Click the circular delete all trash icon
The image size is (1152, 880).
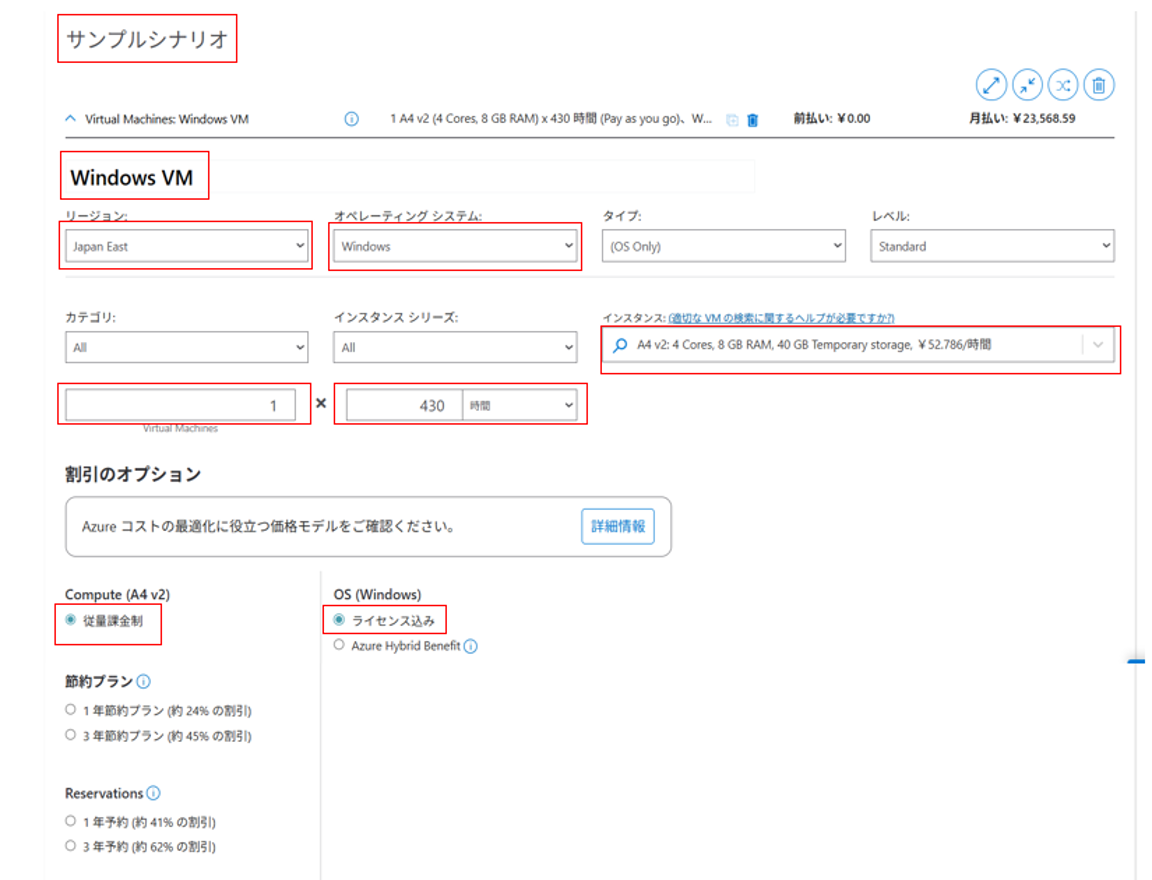(1098, 86)
